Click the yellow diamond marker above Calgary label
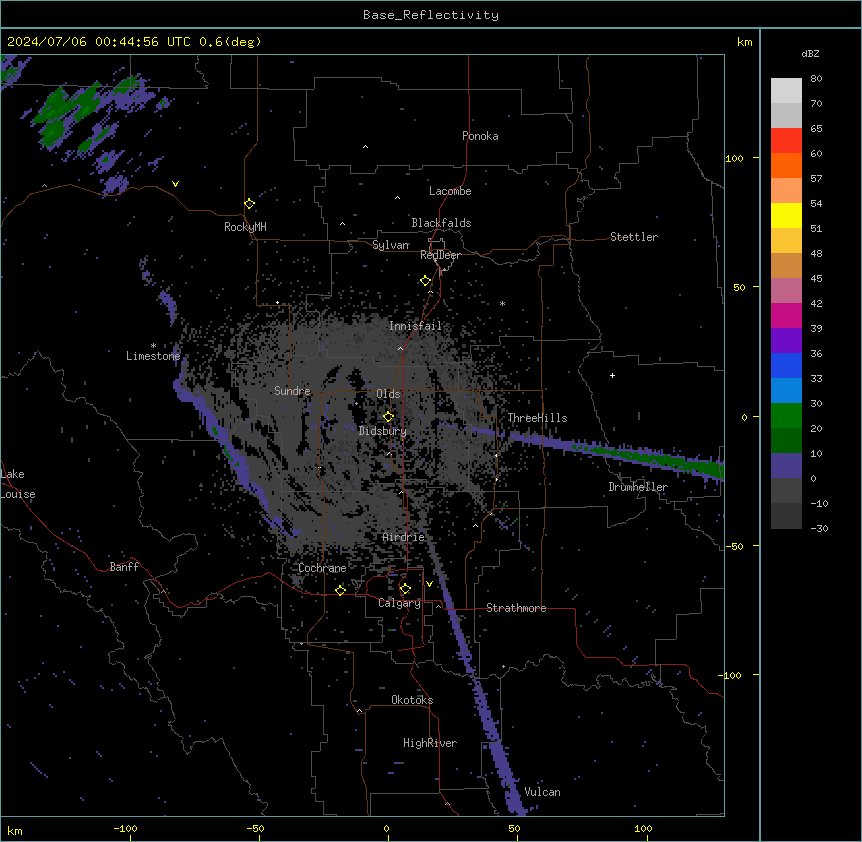 [x=405, y=589]
